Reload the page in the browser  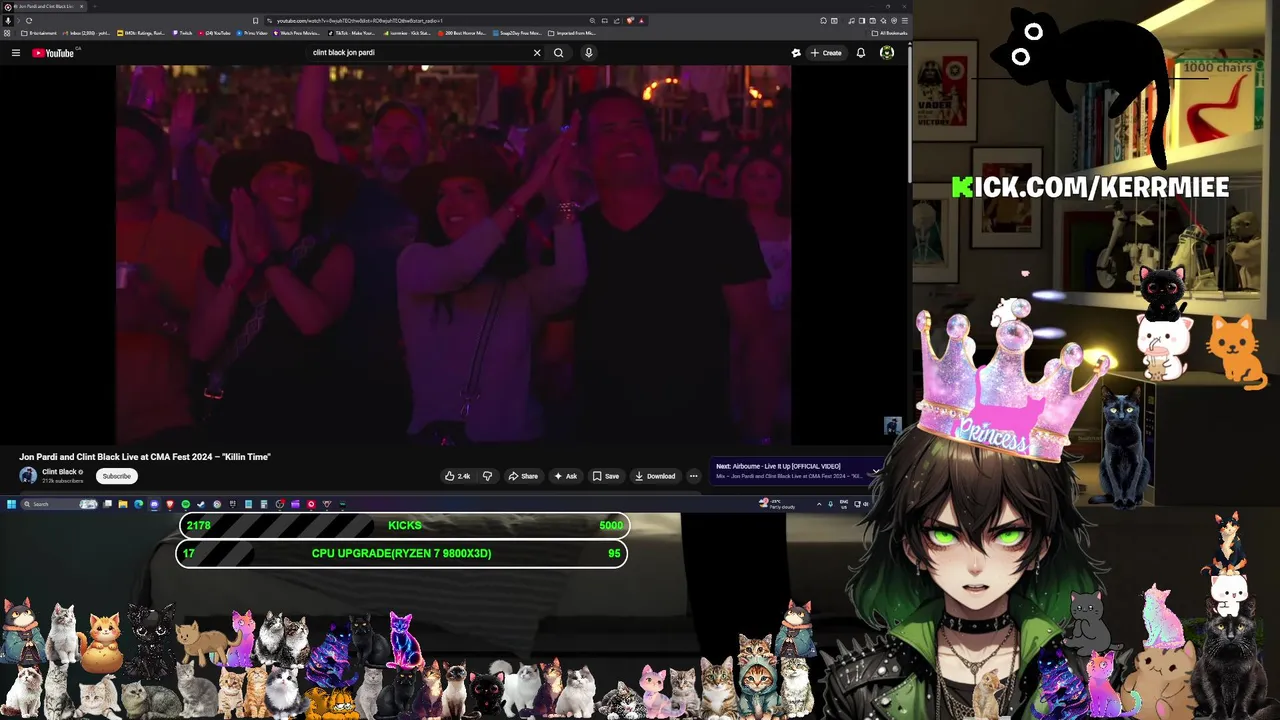click(x=28, y=20)
